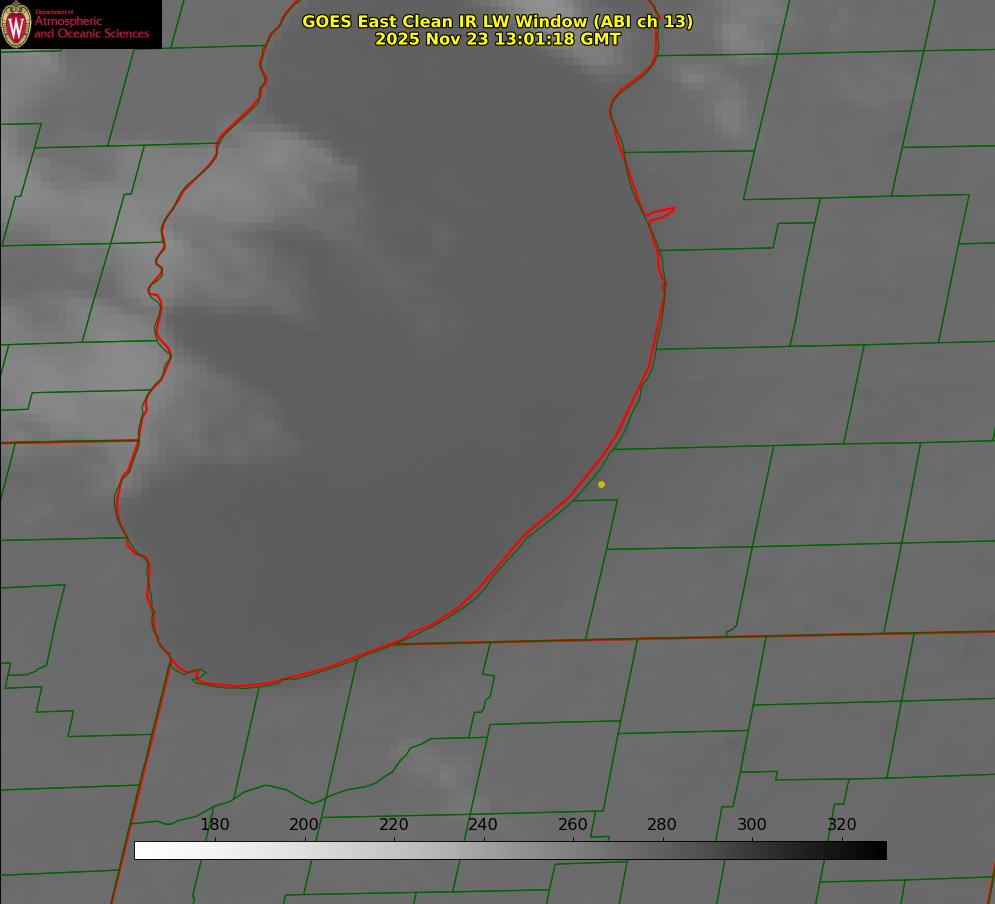Click the UW crest logo

tap(16, 24)
